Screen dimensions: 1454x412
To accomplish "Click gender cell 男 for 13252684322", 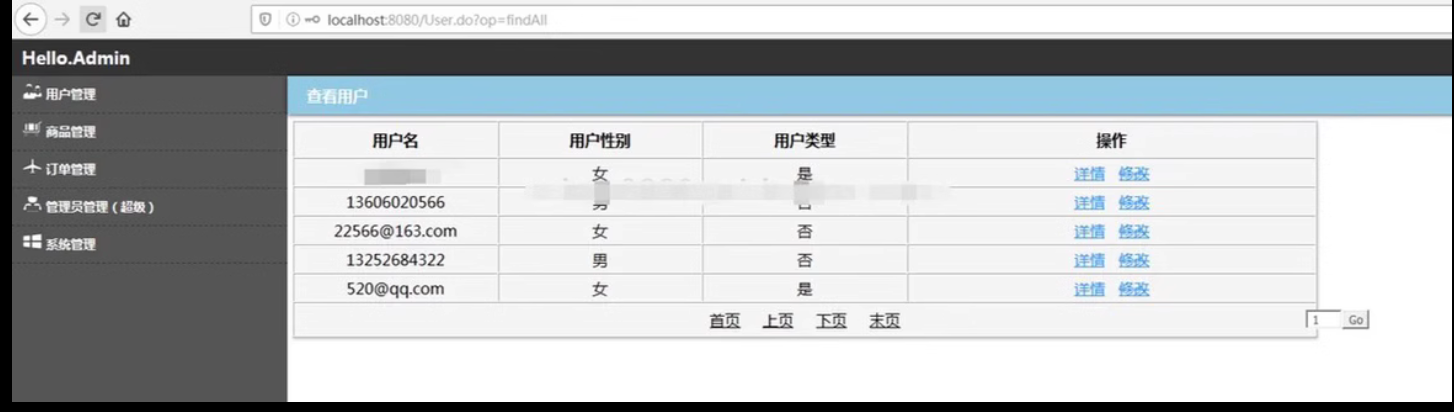I will (600, 261).
